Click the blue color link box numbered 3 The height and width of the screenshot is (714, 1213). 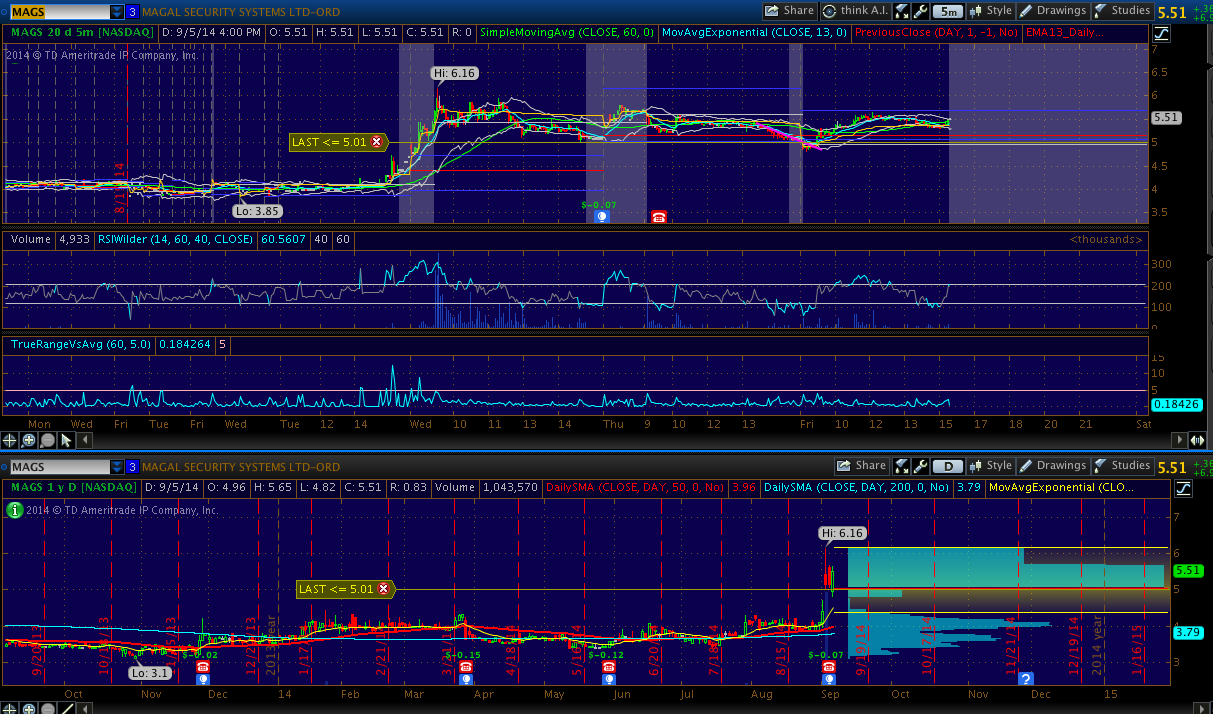click(x=132, y=12)
